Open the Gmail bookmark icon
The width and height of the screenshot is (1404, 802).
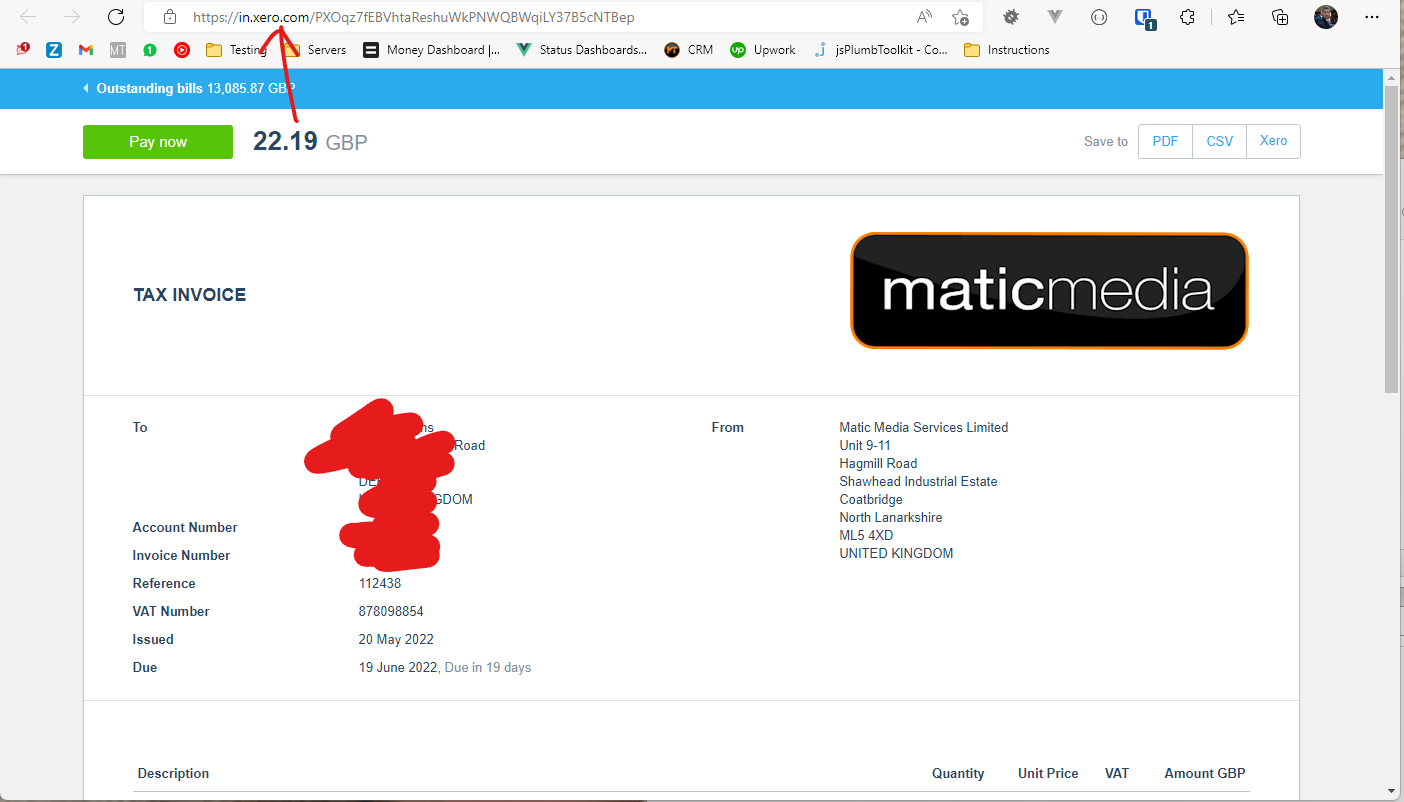click(x=86, y=49)
